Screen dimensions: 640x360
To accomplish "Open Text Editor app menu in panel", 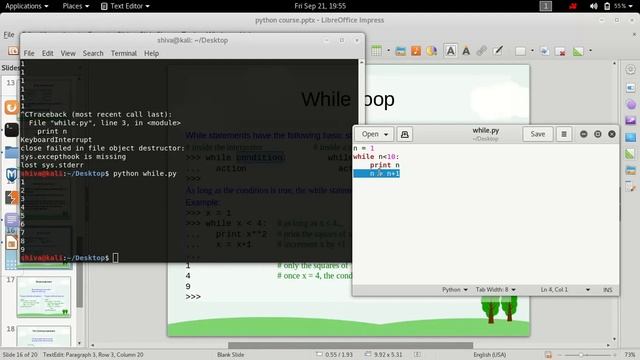I will tap(125, 6).
